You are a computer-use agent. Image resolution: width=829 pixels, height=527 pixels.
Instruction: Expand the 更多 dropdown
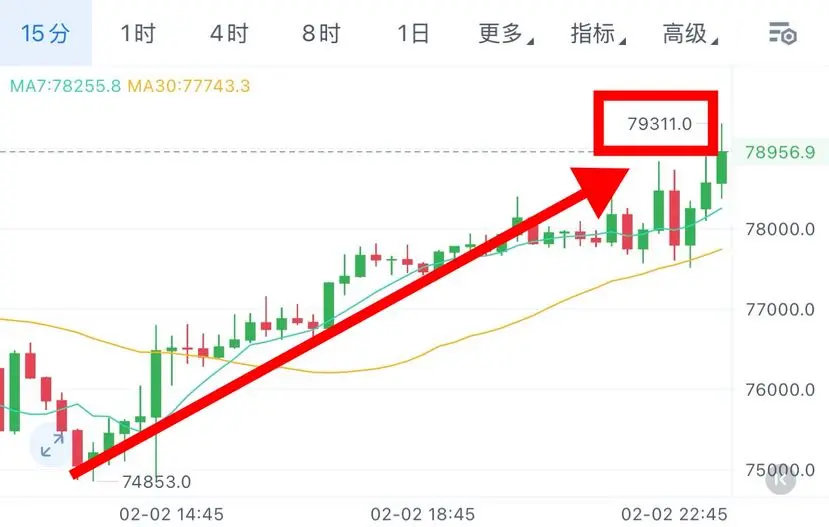coord(505,34)
